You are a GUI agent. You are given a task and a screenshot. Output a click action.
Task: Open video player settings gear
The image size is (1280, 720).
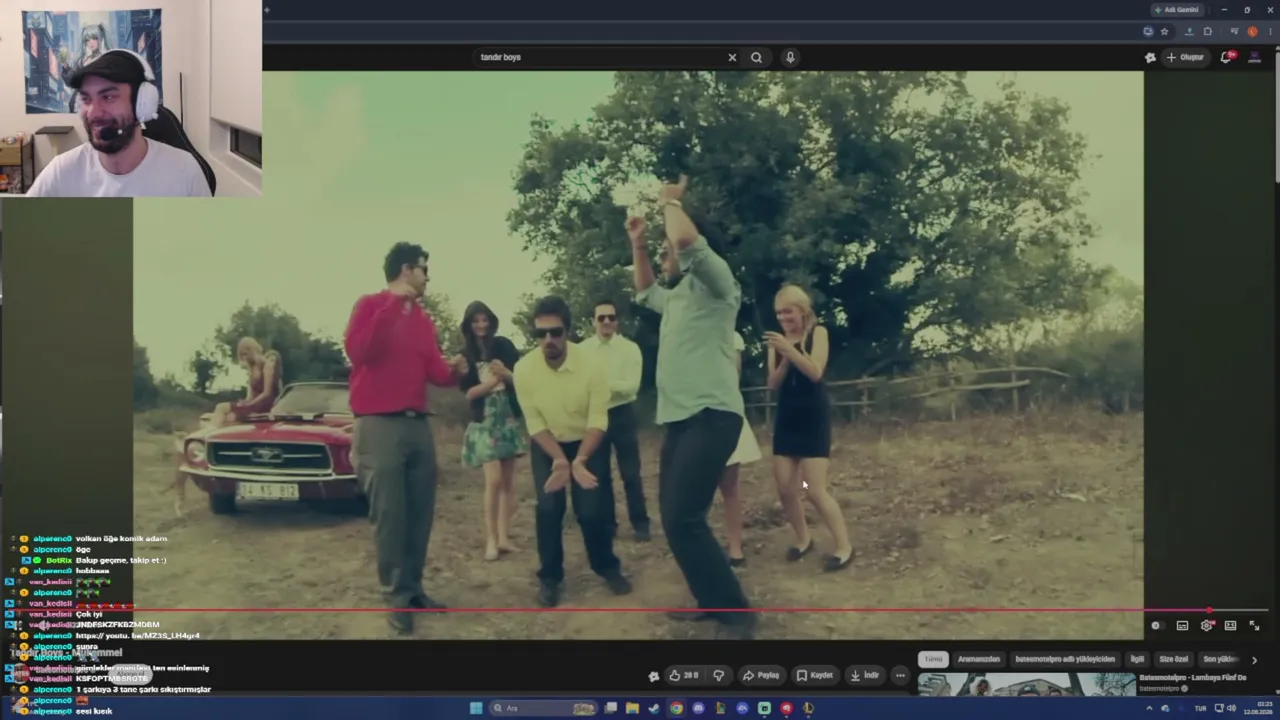(1207, 626)
